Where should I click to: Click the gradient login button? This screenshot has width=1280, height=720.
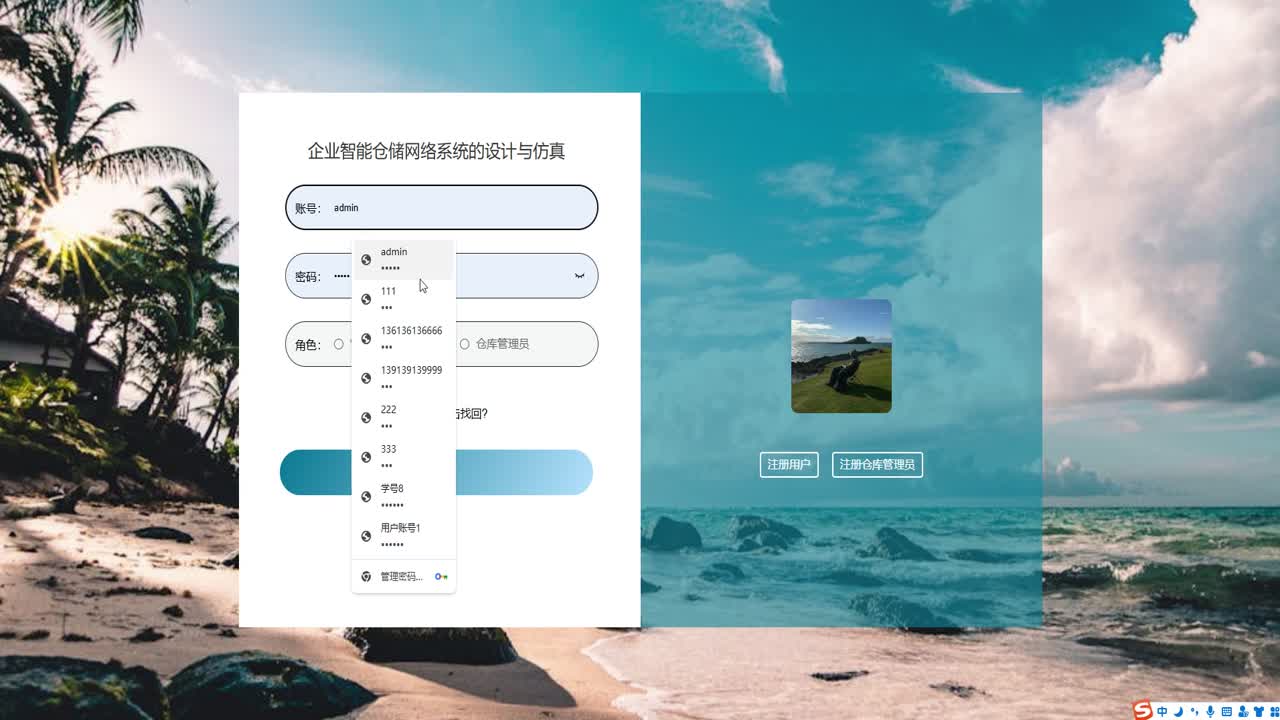[x=436, y=472]
